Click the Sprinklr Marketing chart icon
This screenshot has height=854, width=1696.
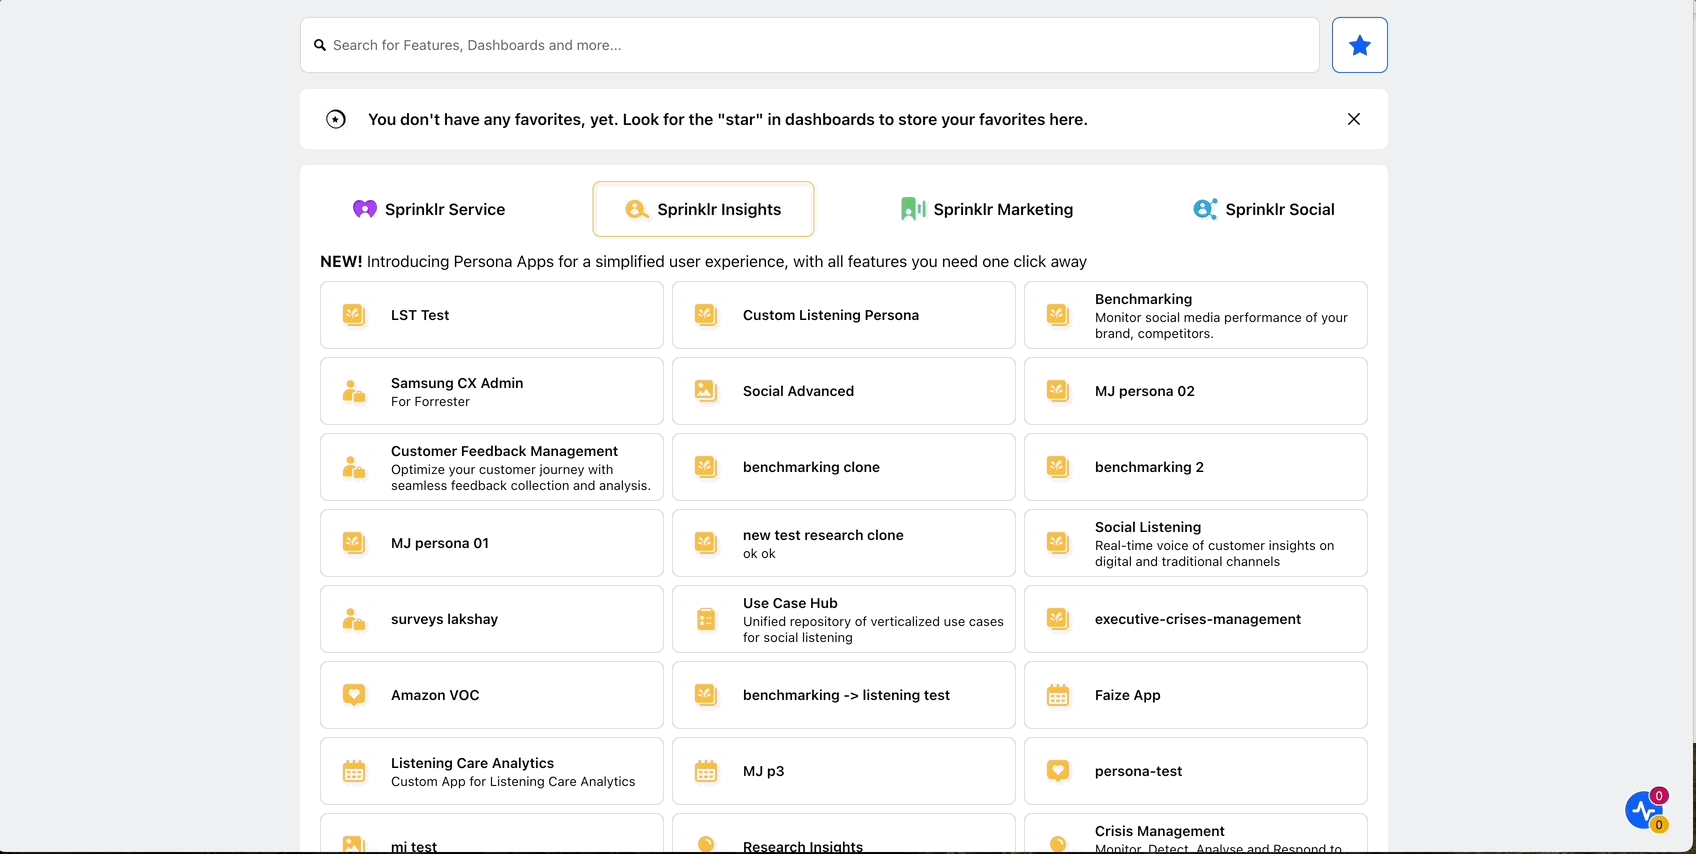coord(913,209)
